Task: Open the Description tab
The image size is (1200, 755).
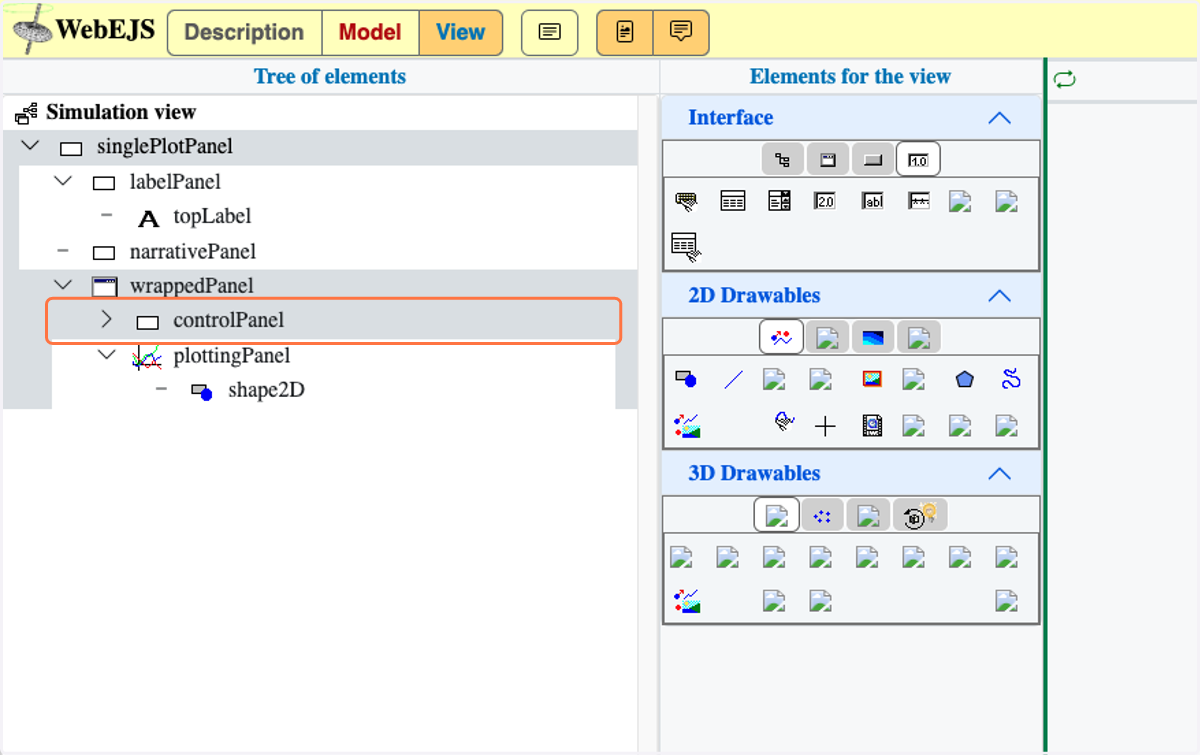Action: [x=244, y=32]
